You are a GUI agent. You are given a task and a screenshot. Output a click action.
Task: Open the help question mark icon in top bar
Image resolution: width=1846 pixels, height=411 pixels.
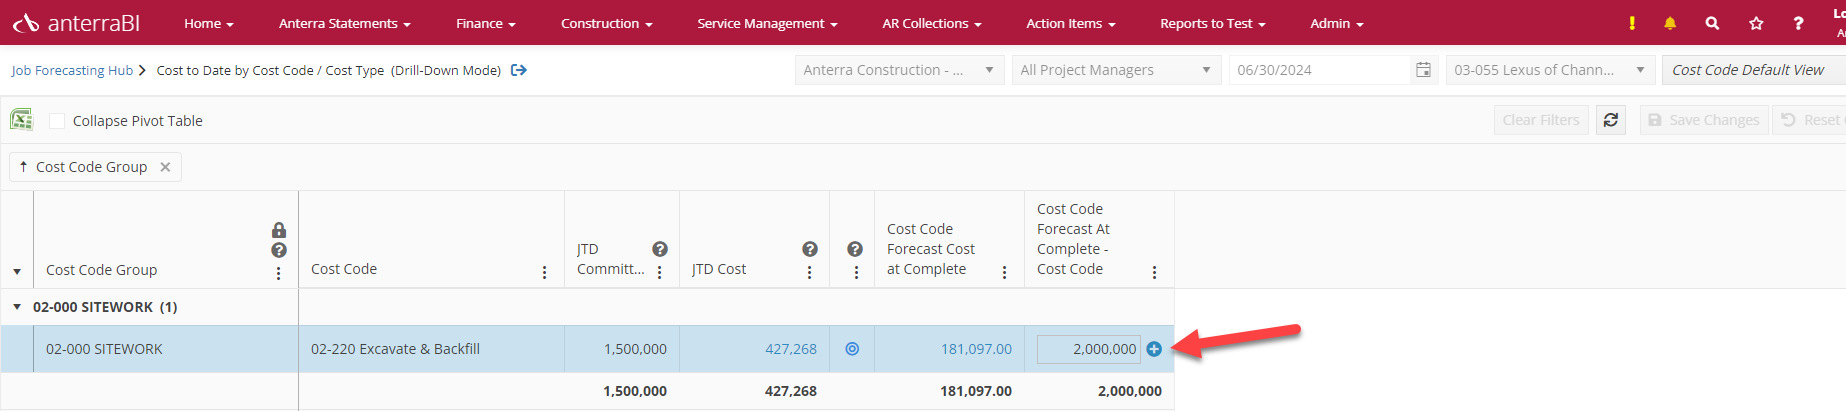[1798, 23]
